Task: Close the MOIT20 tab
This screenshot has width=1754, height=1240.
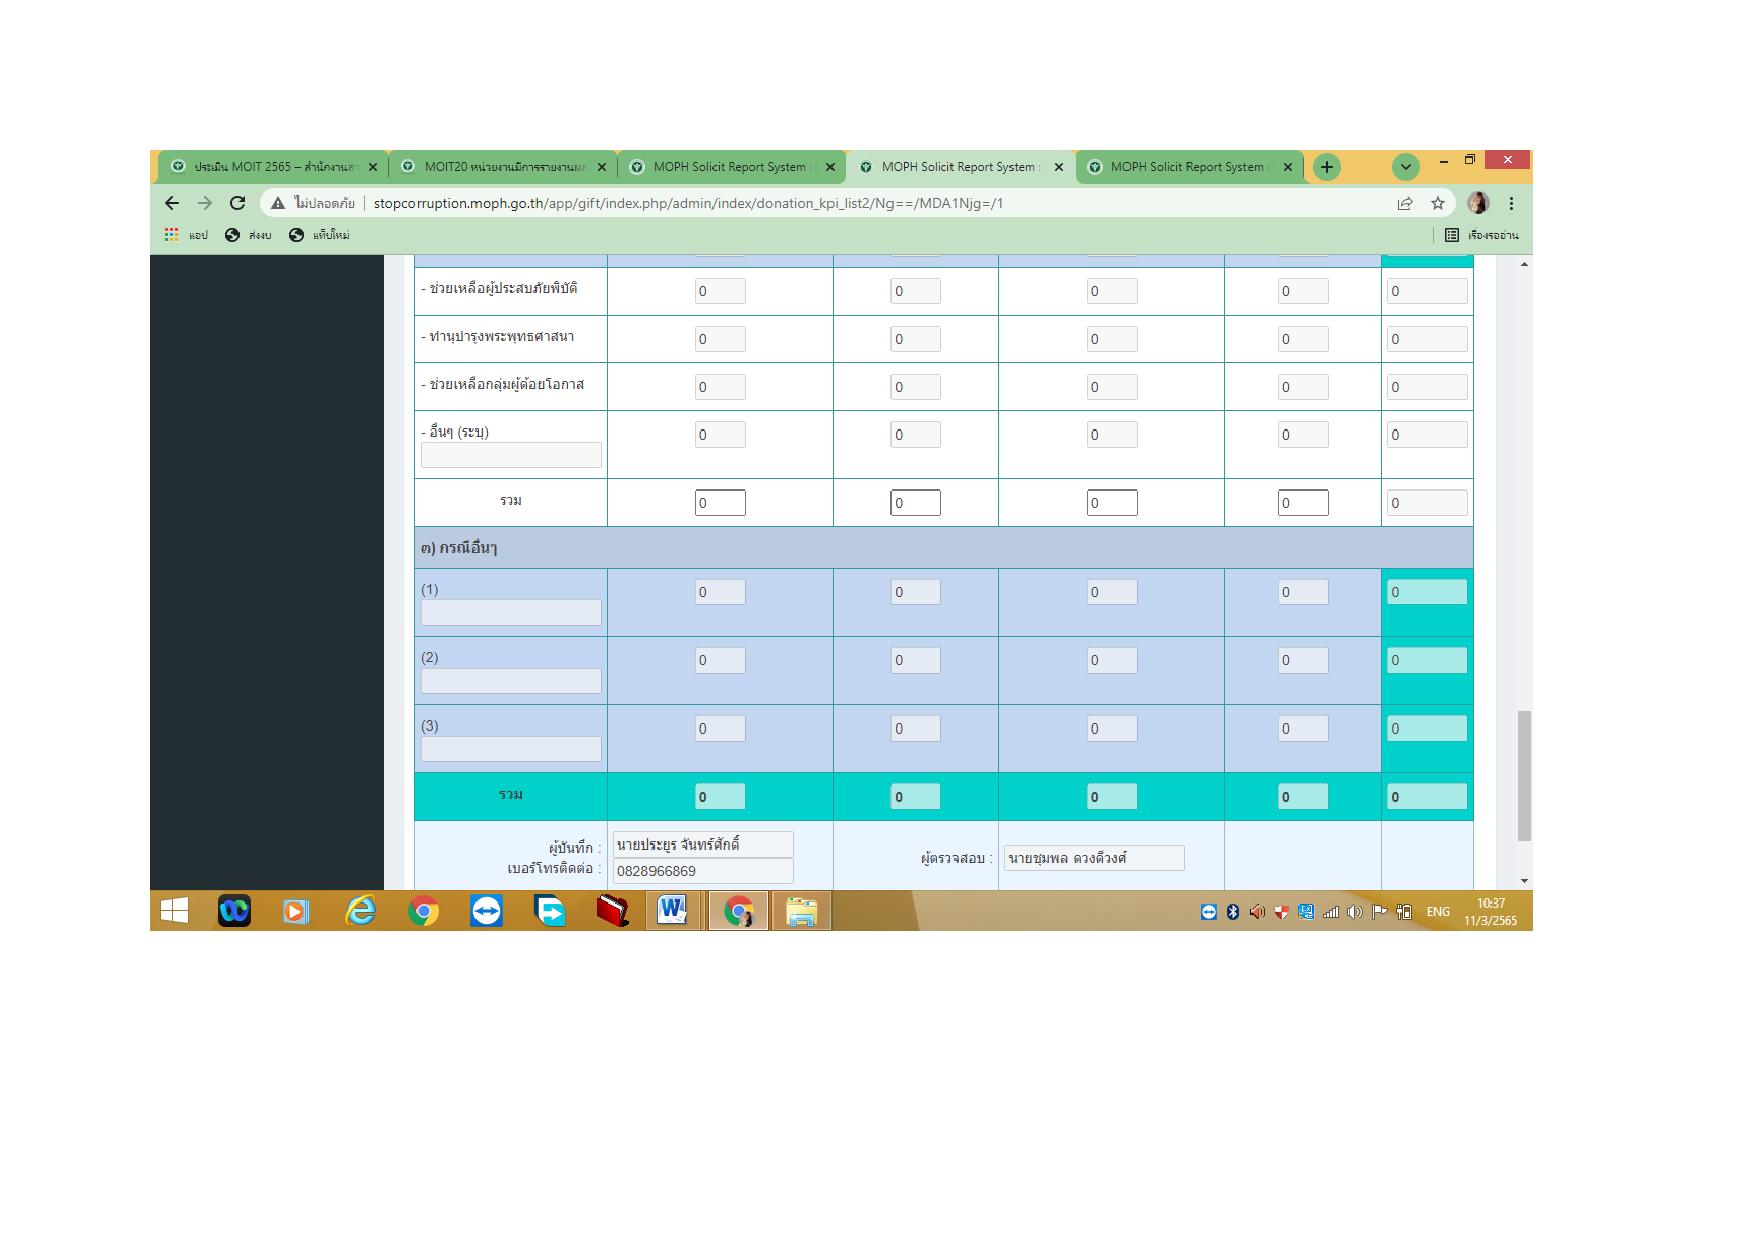Action: (x=602, y=167)
